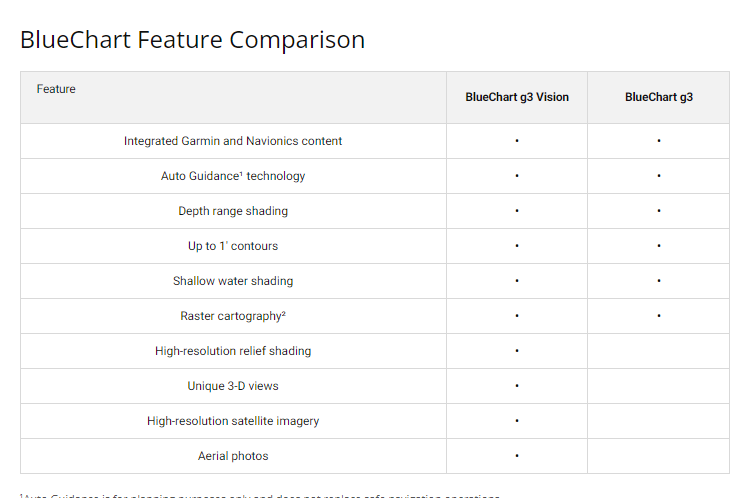The width and height of the screenshot is (748, 498).
Task: Click the Up to 1' contours label
Action: tap(233, 246)
